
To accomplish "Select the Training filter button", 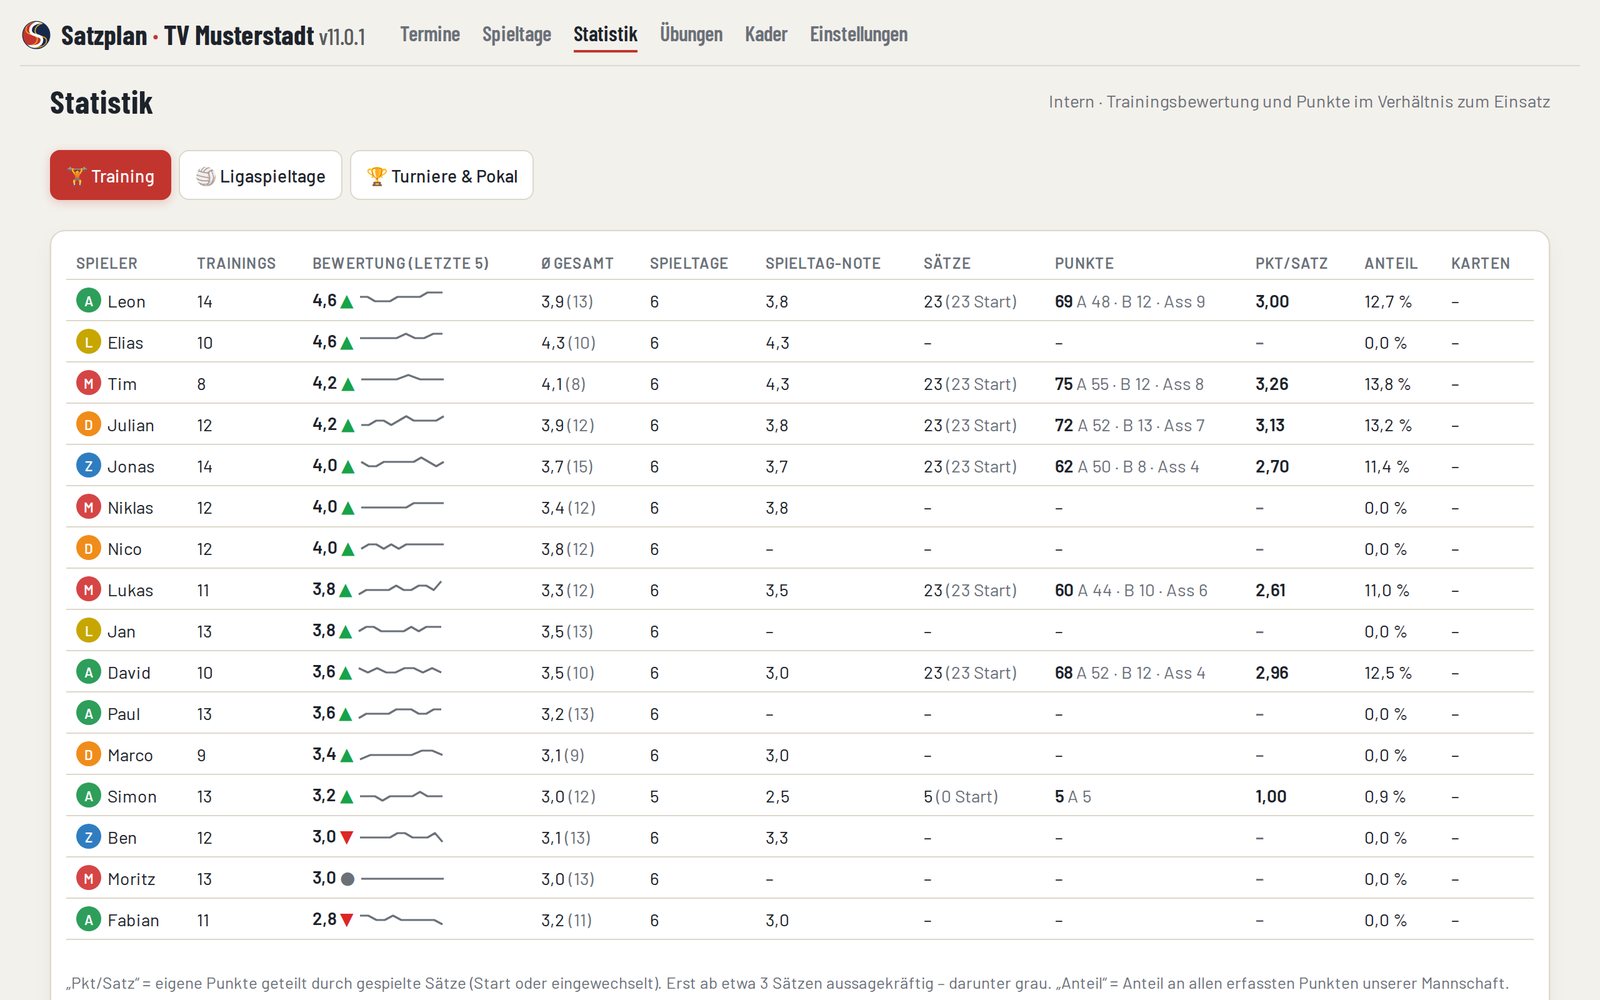I will 111,176.
